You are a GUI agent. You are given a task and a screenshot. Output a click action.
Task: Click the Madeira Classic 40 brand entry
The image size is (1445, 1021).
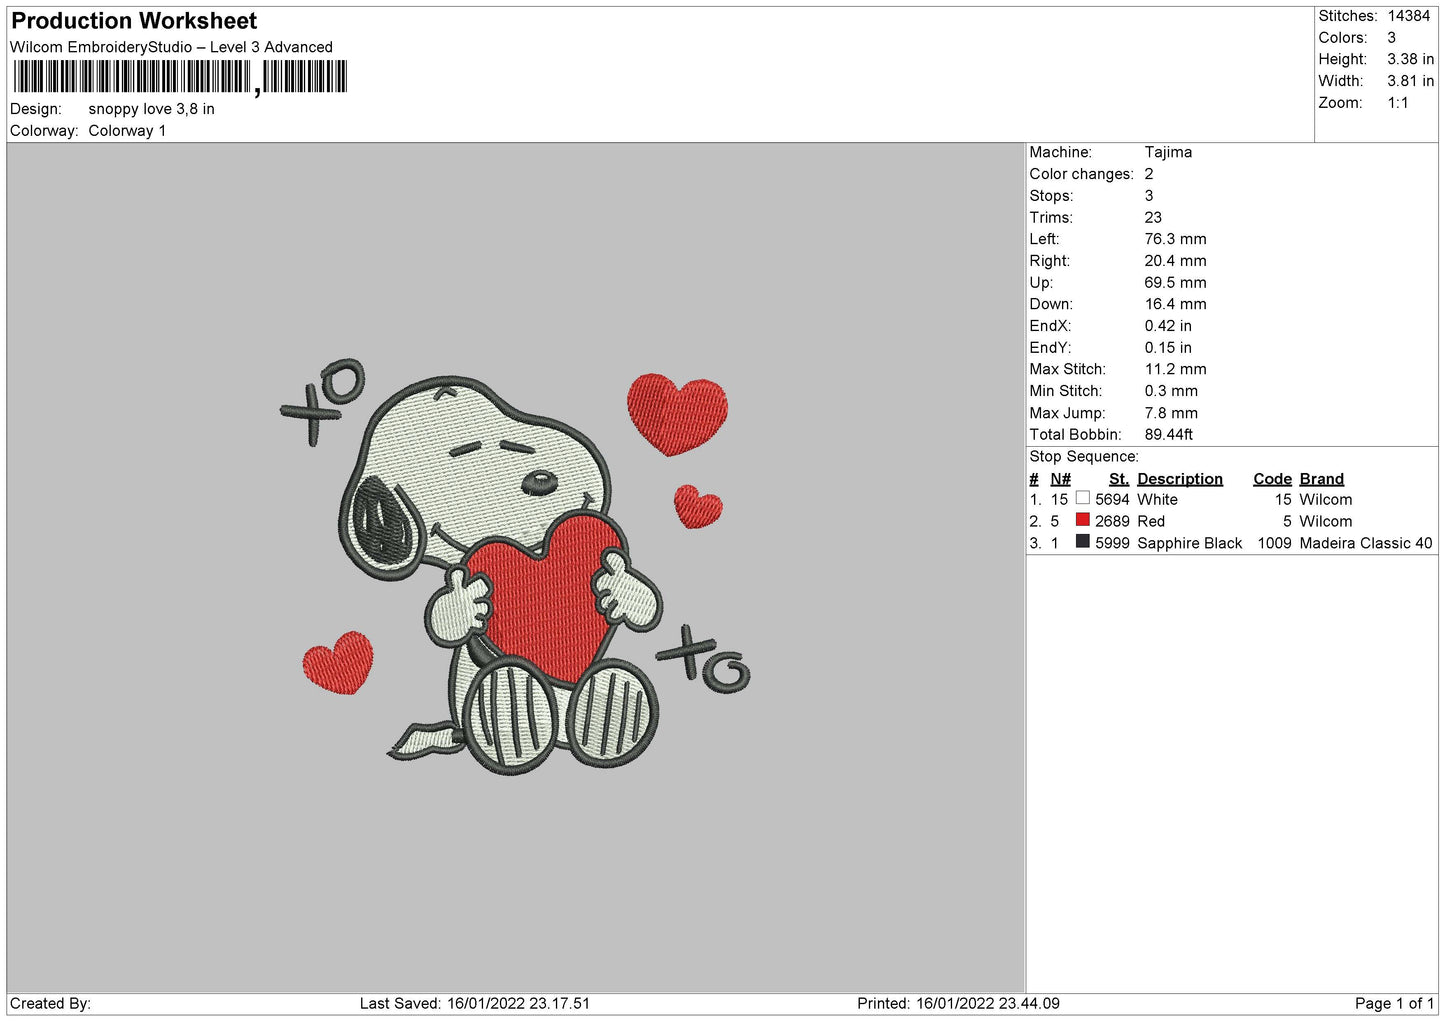[x=1365, y=543]
